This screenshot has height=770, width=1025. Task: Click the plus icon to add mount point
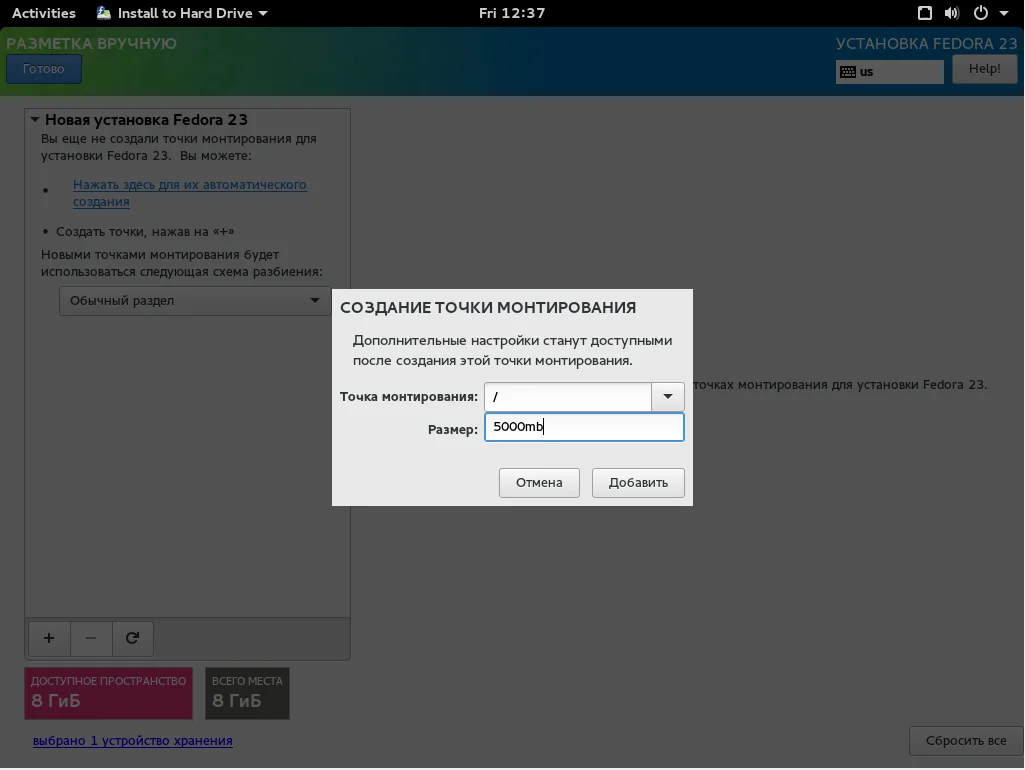pos(49,638)
